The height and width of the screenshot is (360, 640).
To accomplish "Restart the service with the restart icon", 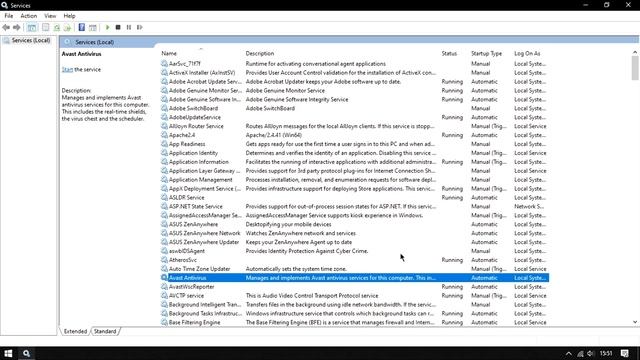I will pos(140,27).
